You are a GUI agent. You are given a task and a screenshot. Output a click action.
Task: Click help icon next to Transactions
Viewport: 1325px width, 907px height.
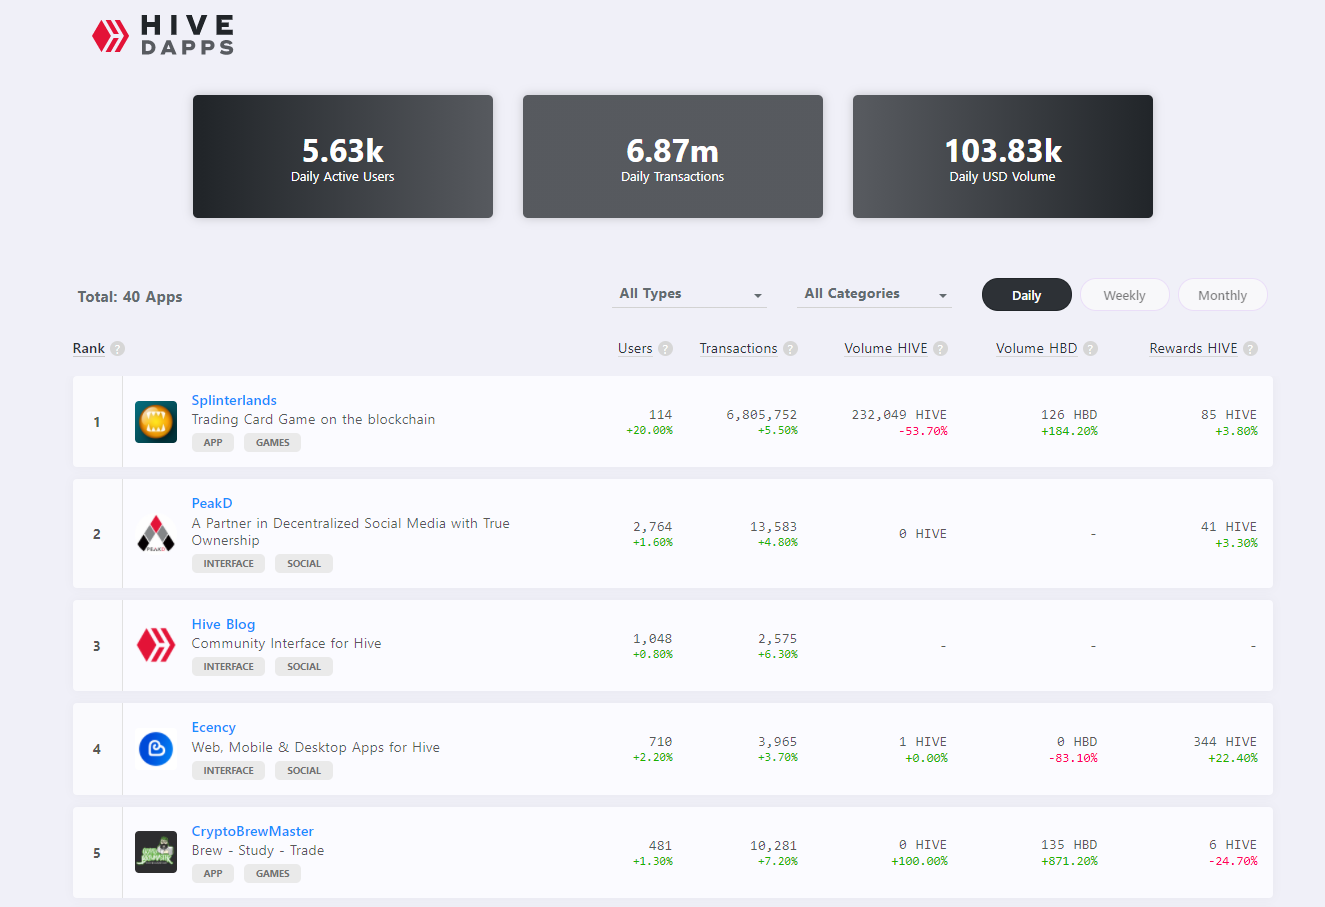(x=791, y=349)
